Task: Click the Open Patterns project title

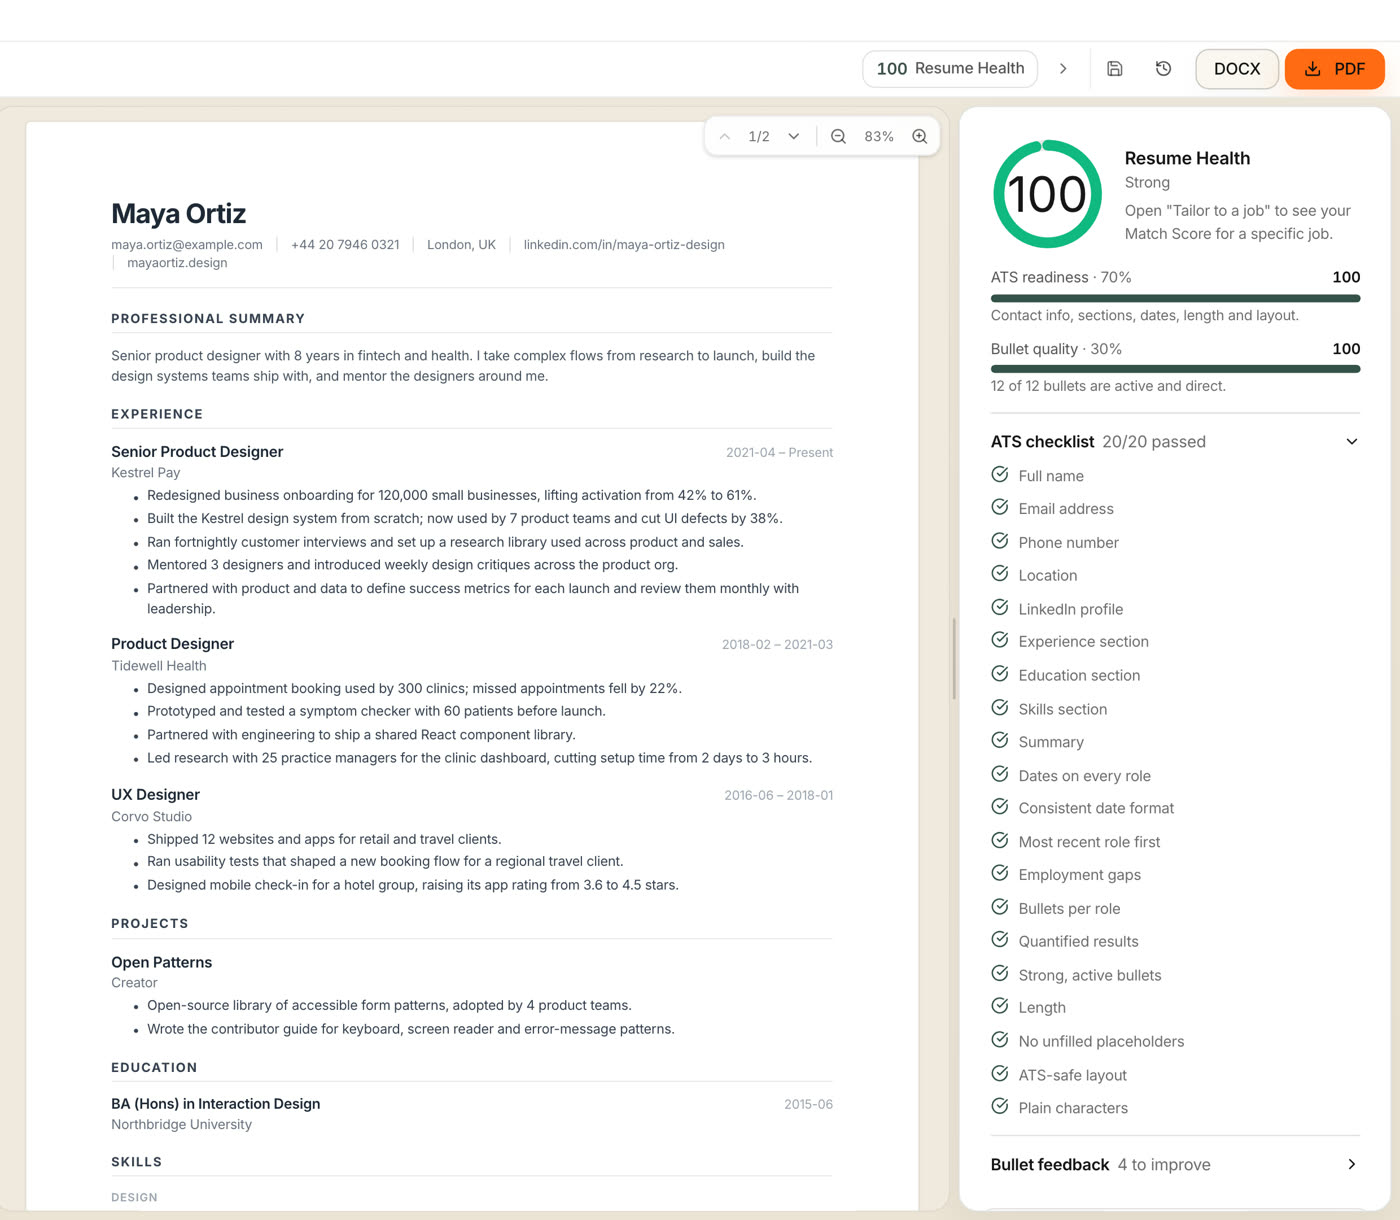Action: 162,963
